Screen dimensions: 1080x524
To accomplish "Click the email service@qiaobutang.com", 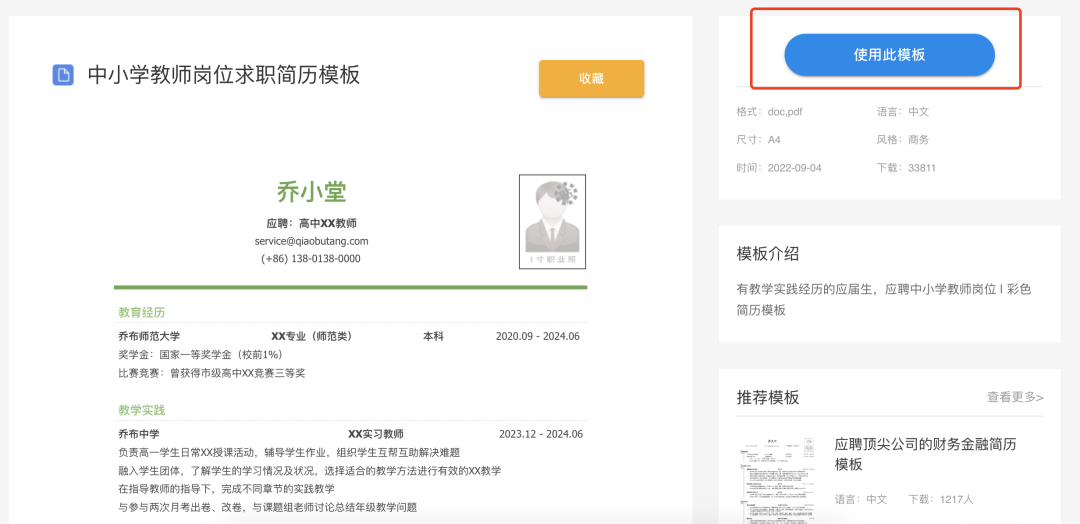I will [x=311, y=241].
